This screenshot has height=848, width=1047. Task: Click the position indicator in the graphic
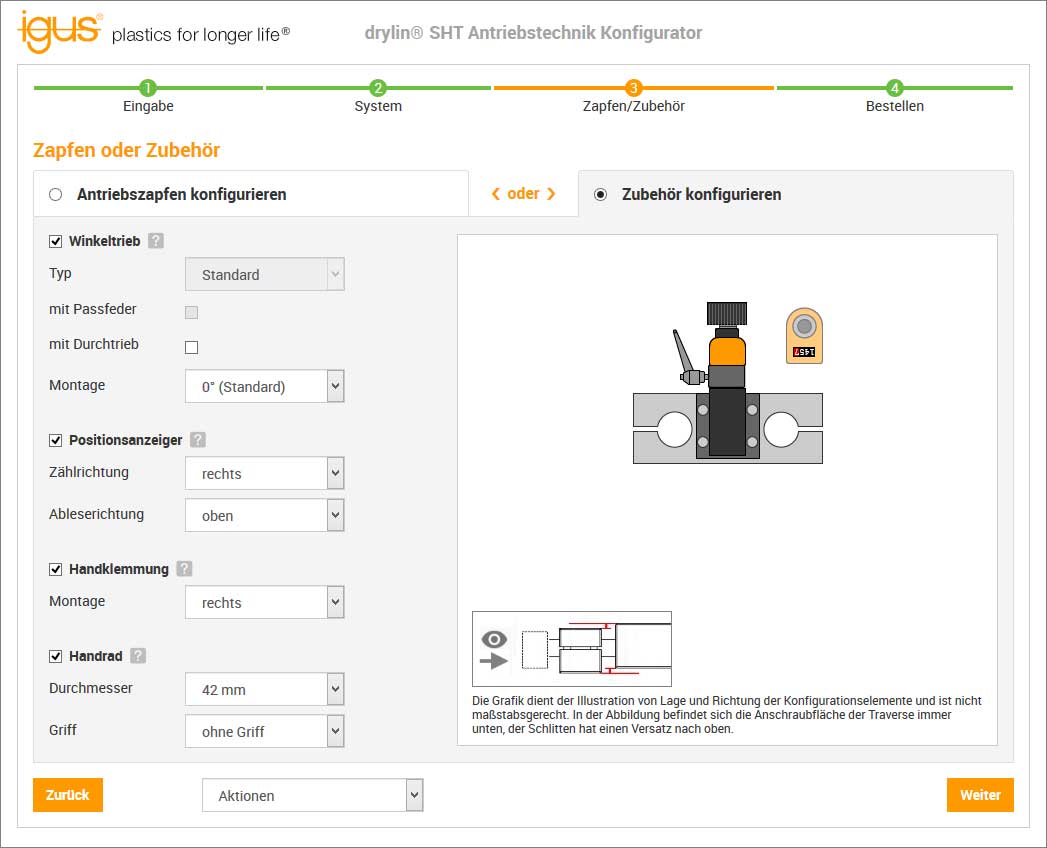click(804, 335)
